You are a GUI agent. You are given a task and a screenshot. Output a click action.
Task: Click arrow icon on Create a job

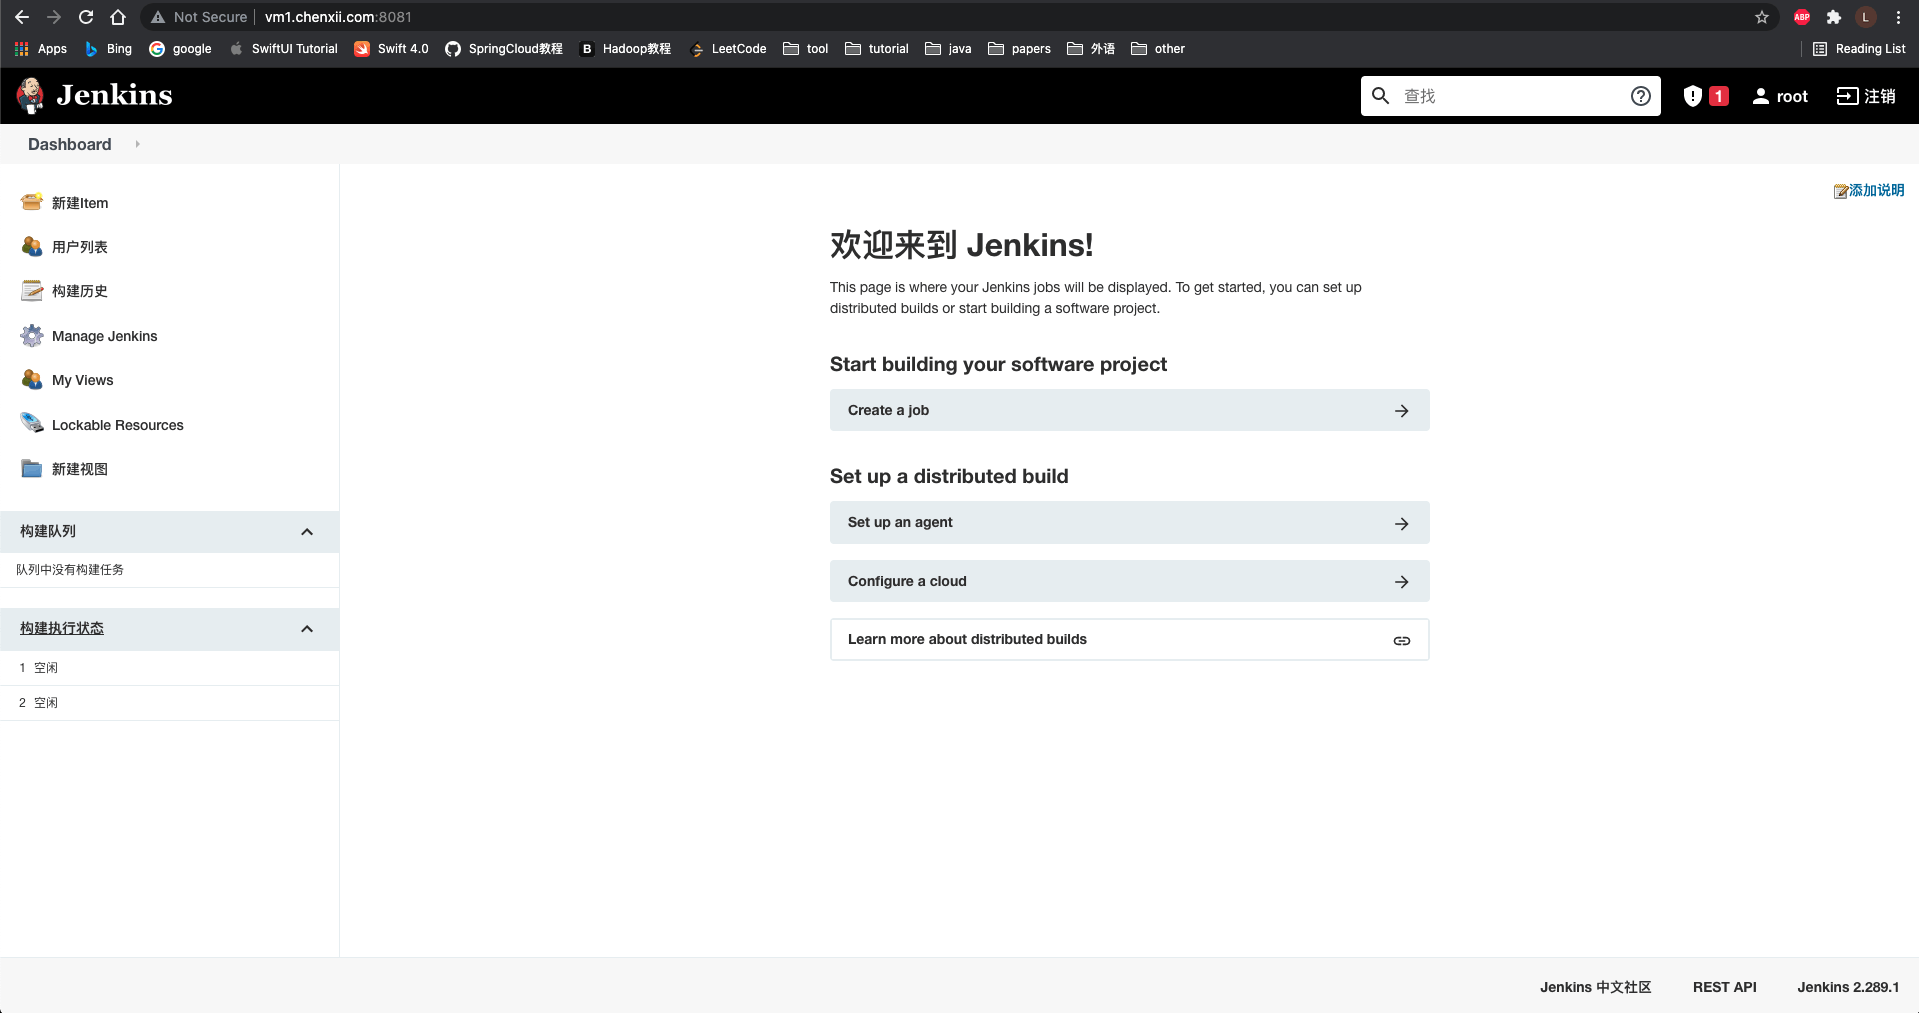point(1402,410)
